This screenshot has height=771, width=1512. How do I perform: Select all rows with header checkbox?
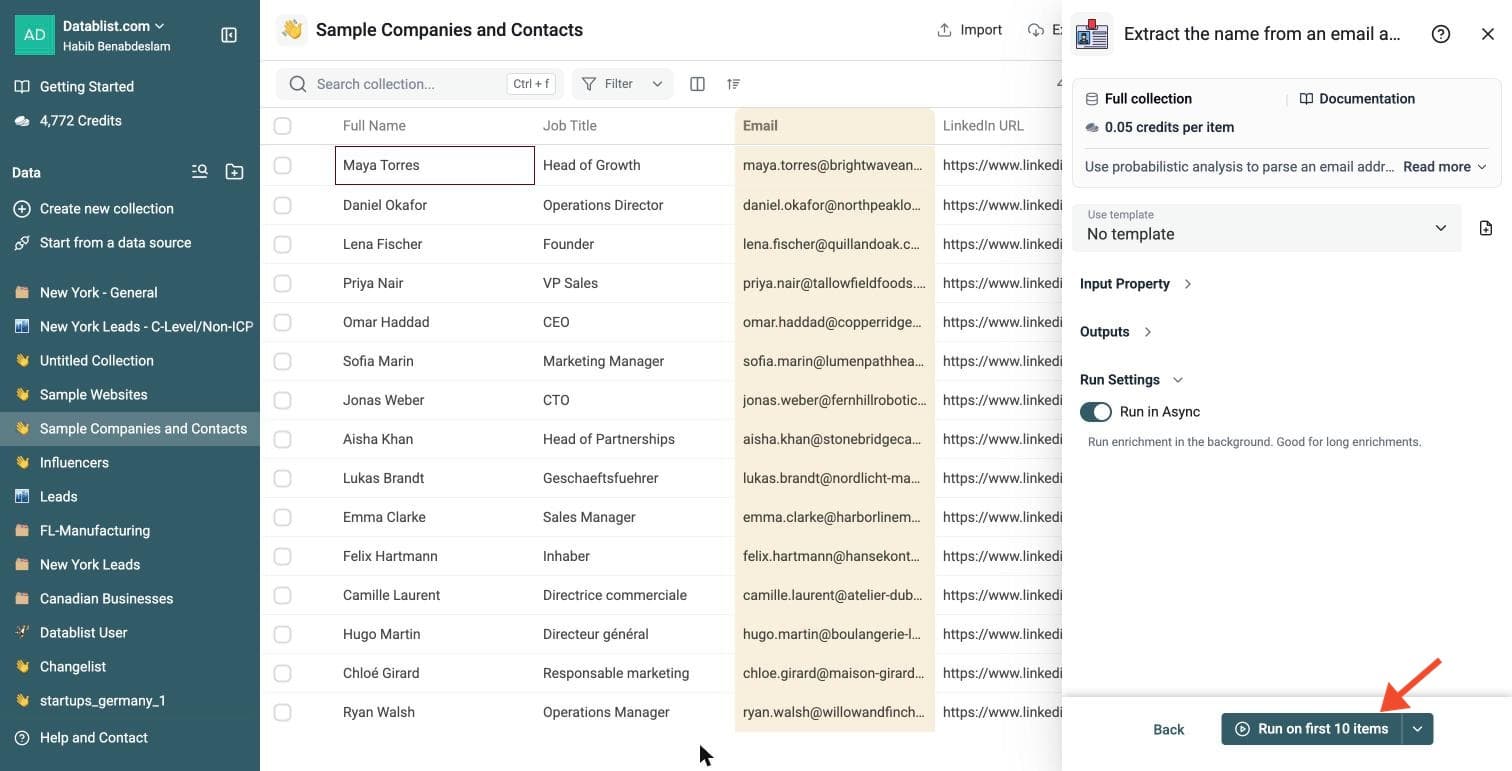tap(283, 126)
